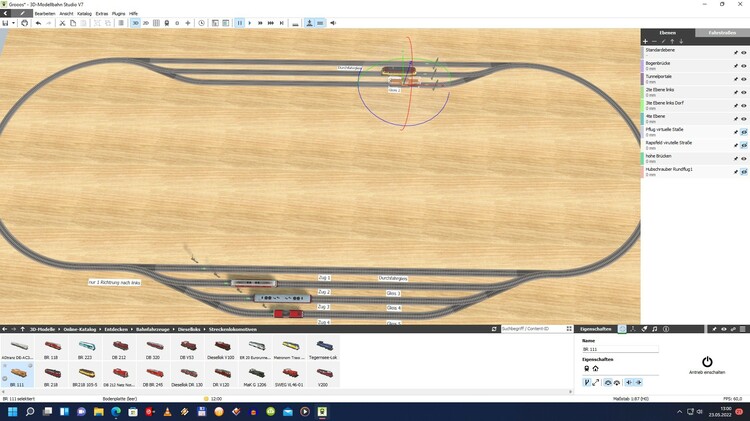Toggle visibility of the Tunnelportale layer
Viewport: 750px width, 421px height.
pyautogui.click(x=744, y=79)
